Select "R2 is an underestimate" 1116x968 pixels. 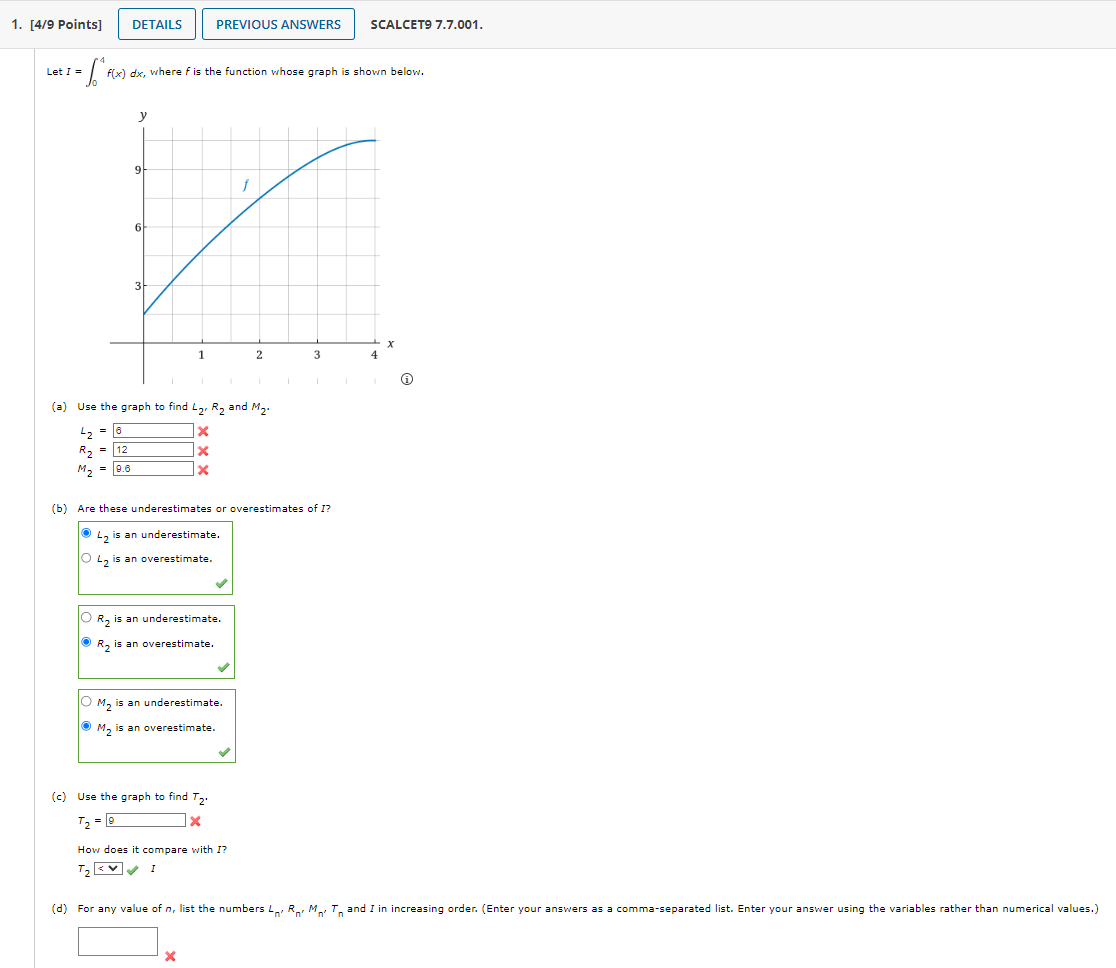[x=85, y=618]
